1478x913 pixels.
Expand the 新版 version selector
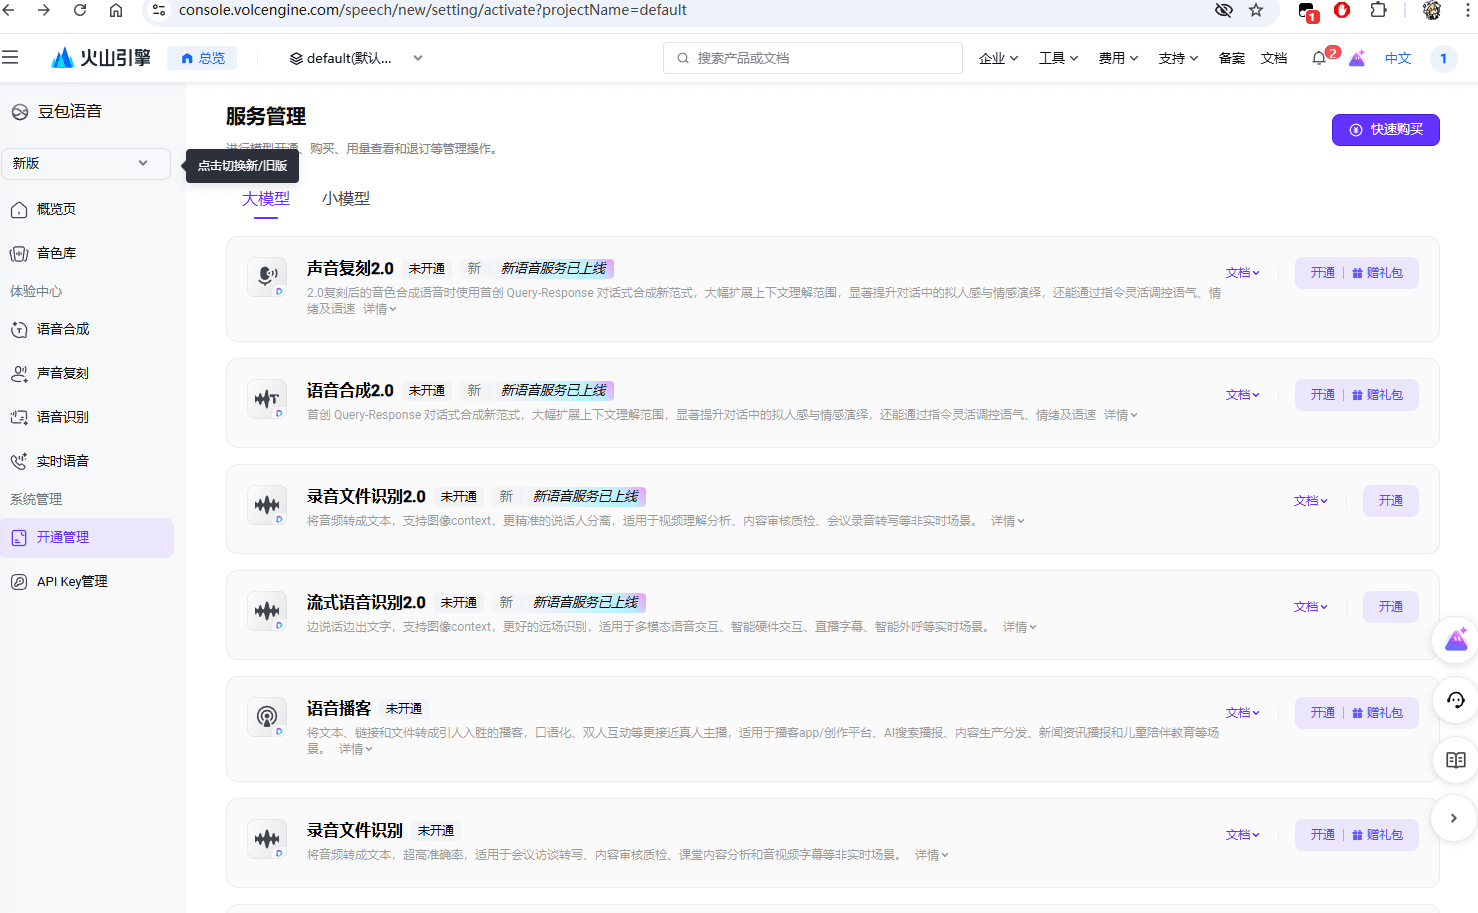pyautogui.click(x=85, y=163)
